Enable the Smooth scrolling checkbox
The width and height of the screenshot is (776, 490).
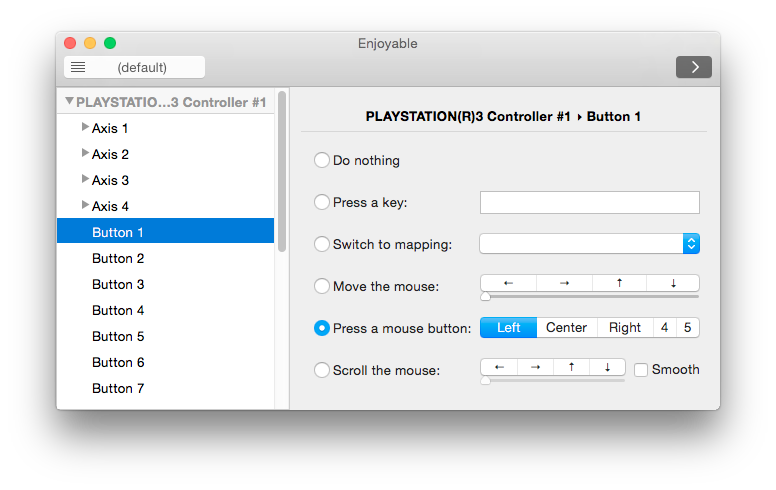641,370
